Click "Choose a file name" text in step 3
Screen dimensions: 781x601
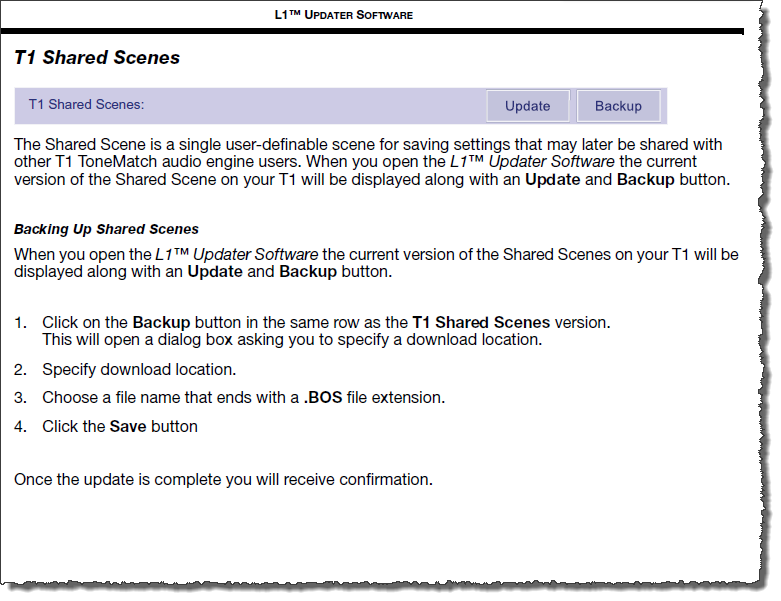click(x=110, y=398)
